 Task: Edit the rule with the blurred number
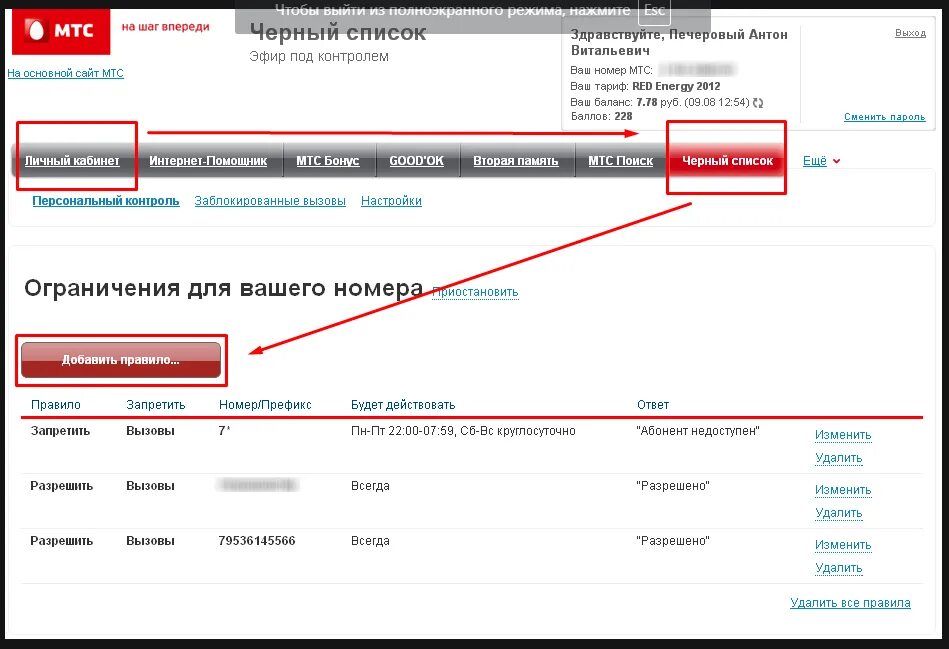coord(843,490)
